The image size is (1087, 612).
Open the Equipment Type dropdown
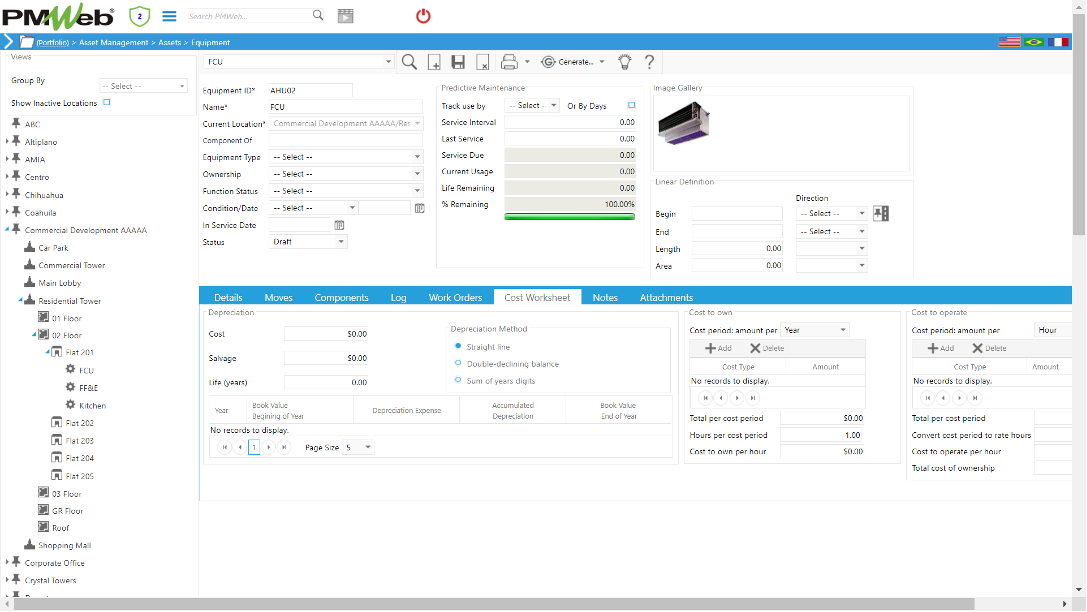[346, 157]
